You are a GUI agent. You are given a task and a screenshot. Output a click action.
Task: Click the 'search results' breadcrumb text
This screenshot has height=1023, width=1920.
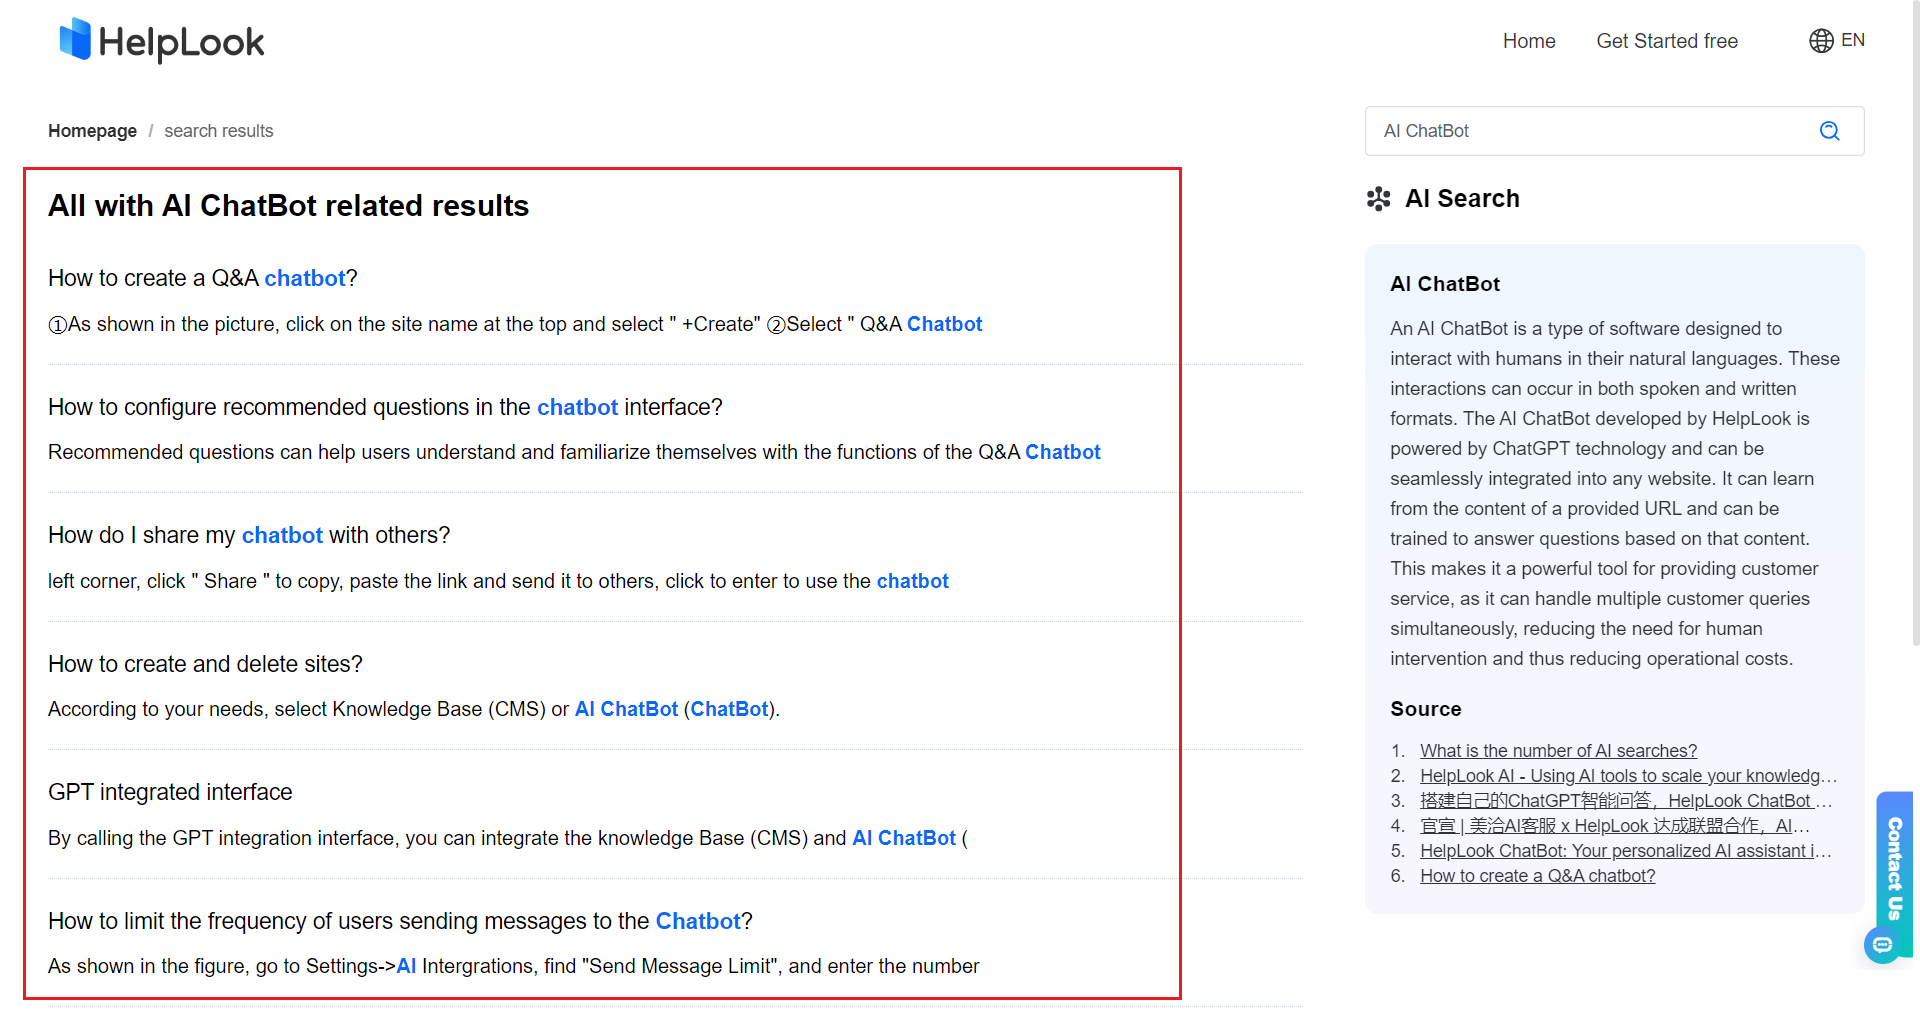(x=219, y=131)
